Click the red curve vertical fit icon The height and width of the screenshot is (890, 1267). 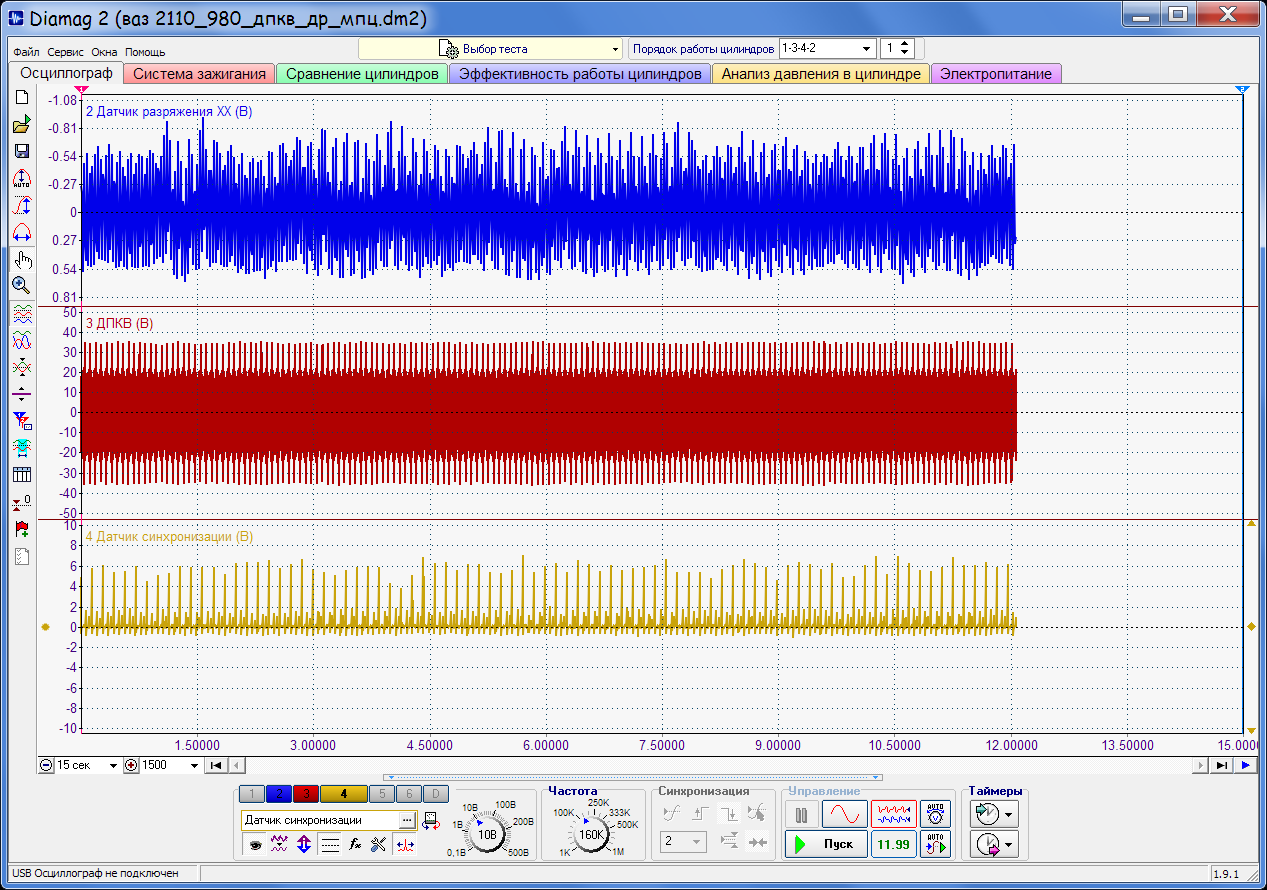tap(21, 205)
